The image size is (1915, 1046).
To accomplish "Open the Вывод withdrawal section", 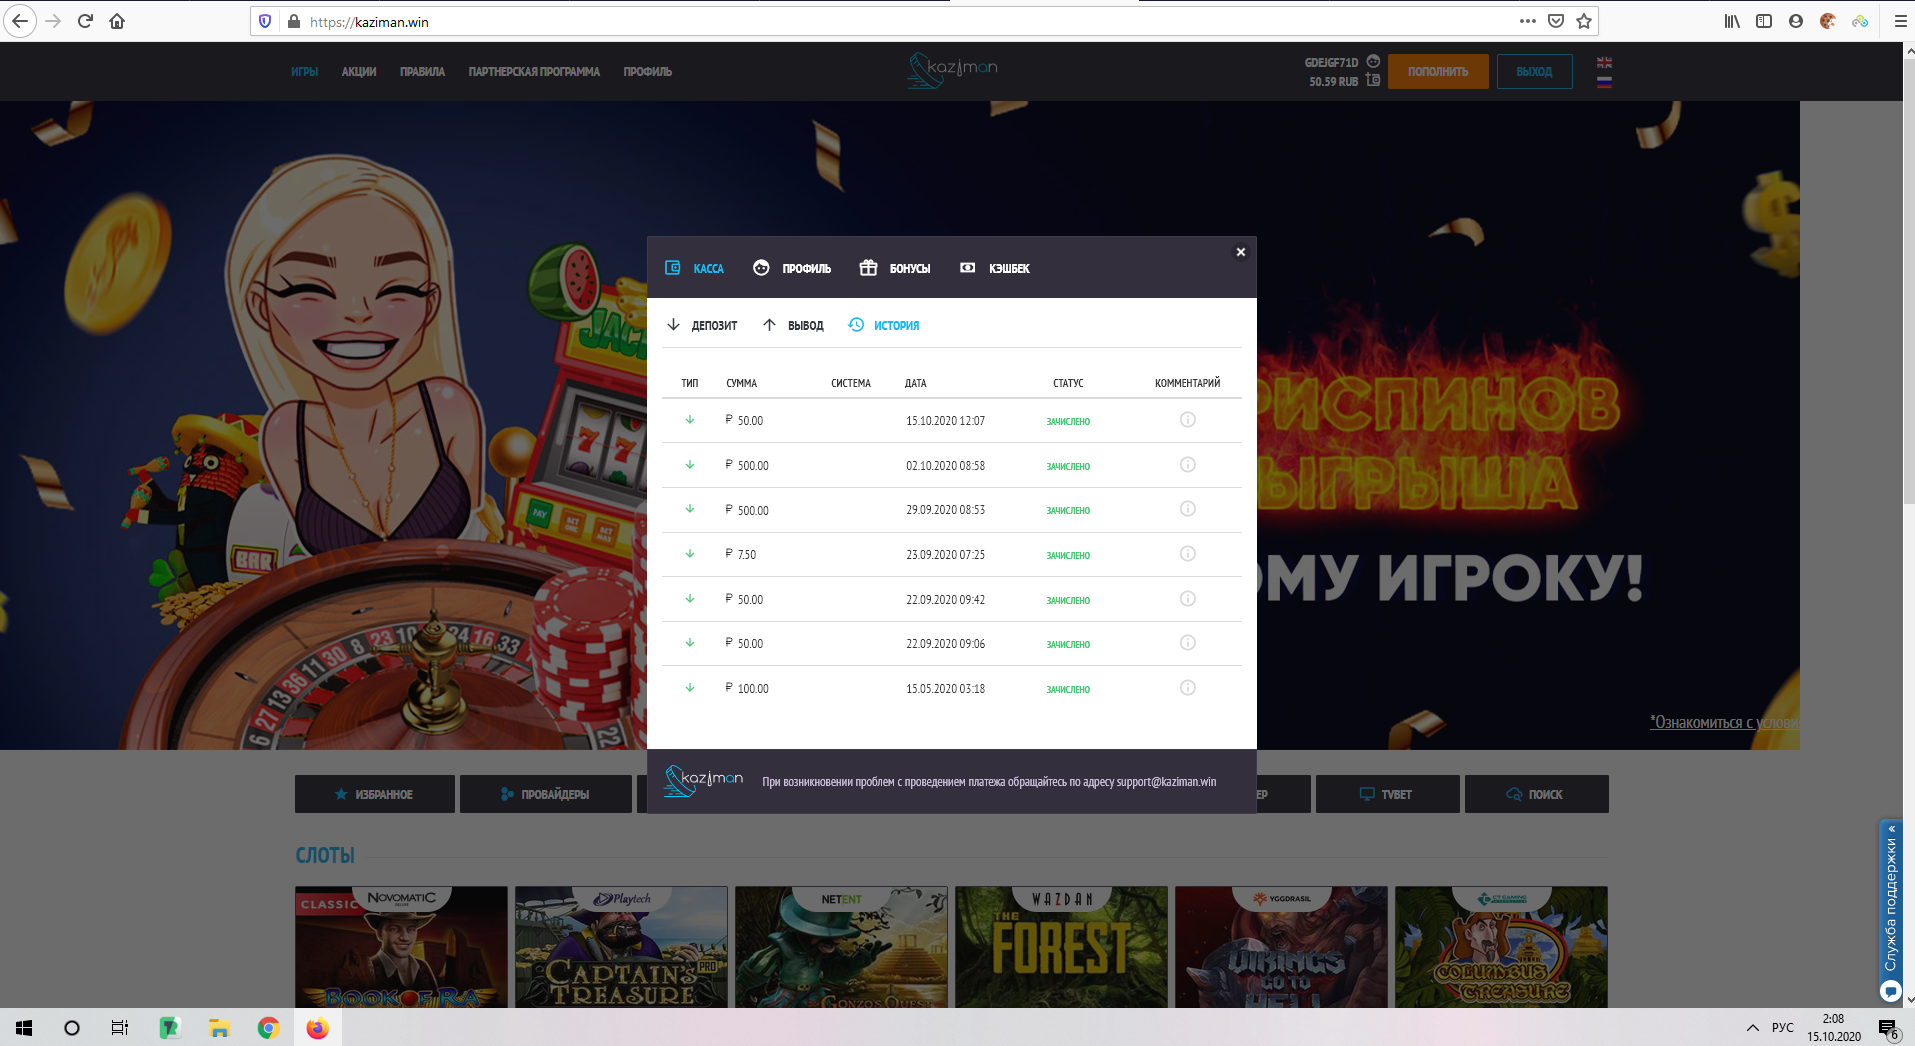I will pos(793,325).
